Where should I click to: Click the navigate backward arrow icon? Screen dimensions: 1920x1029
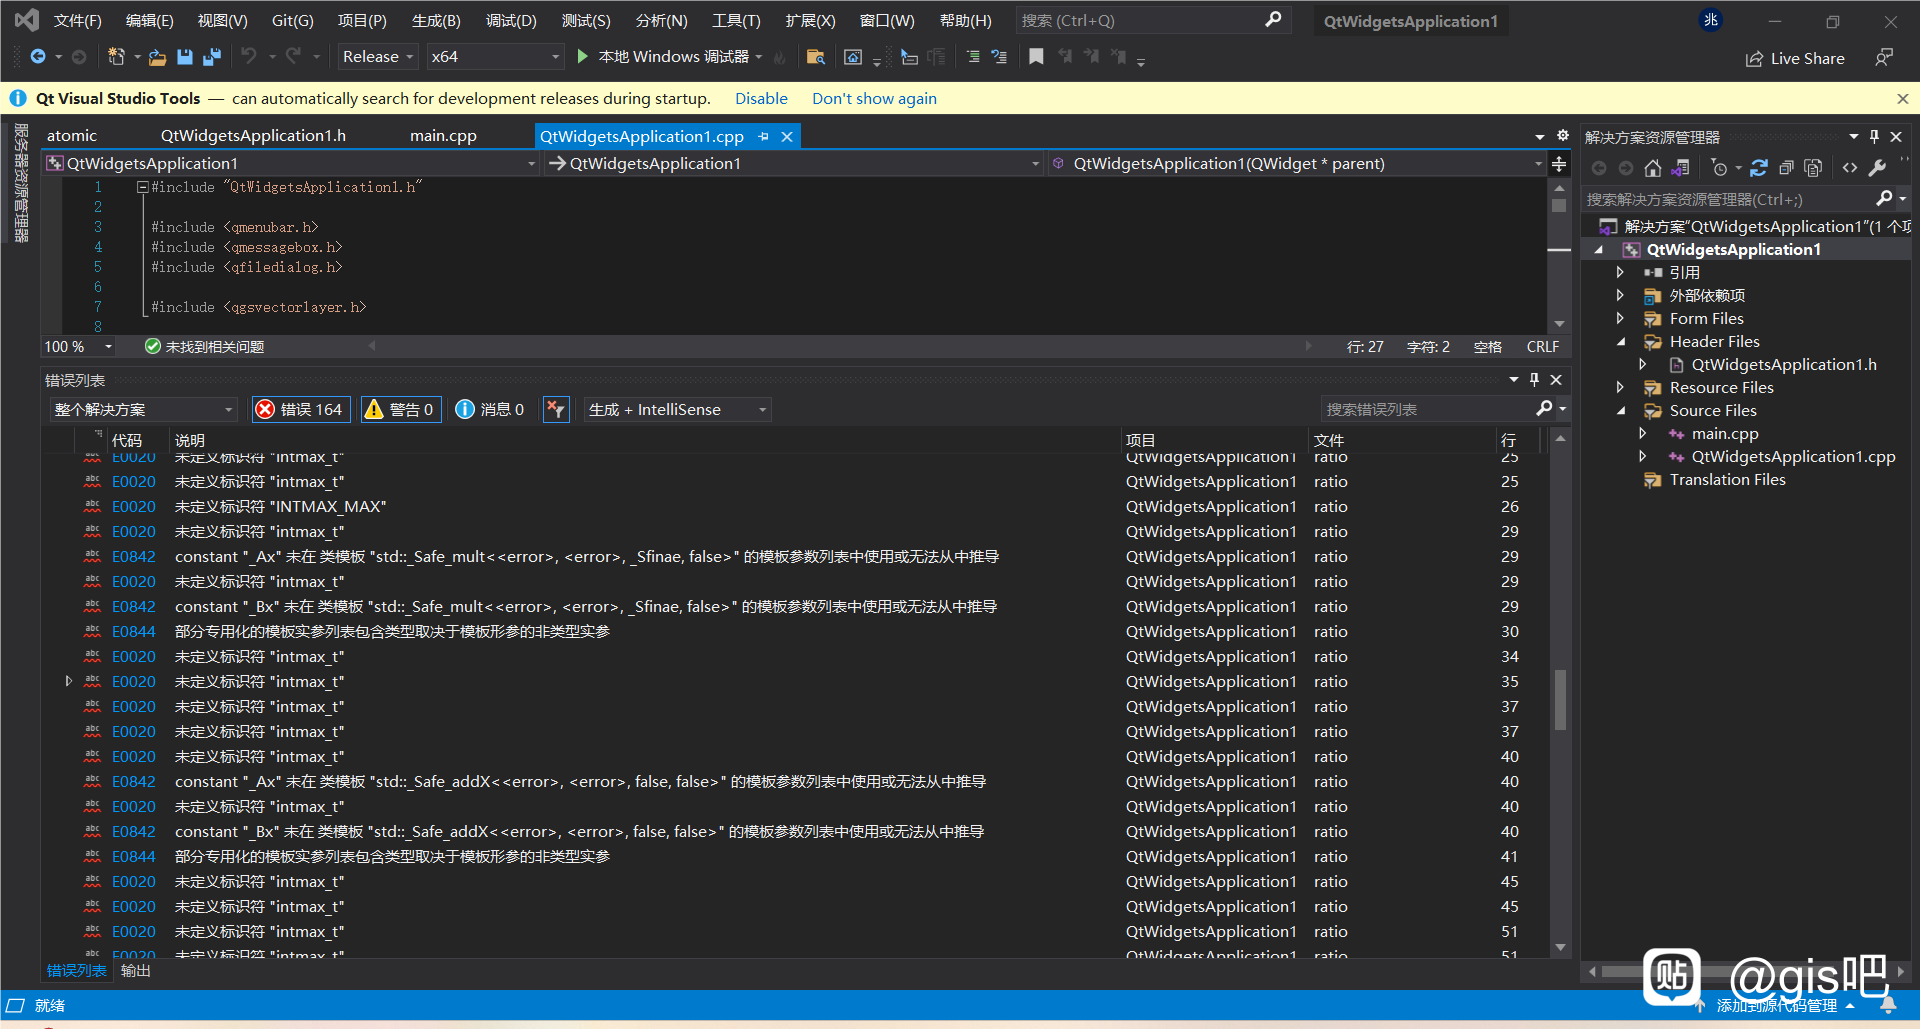38,57
